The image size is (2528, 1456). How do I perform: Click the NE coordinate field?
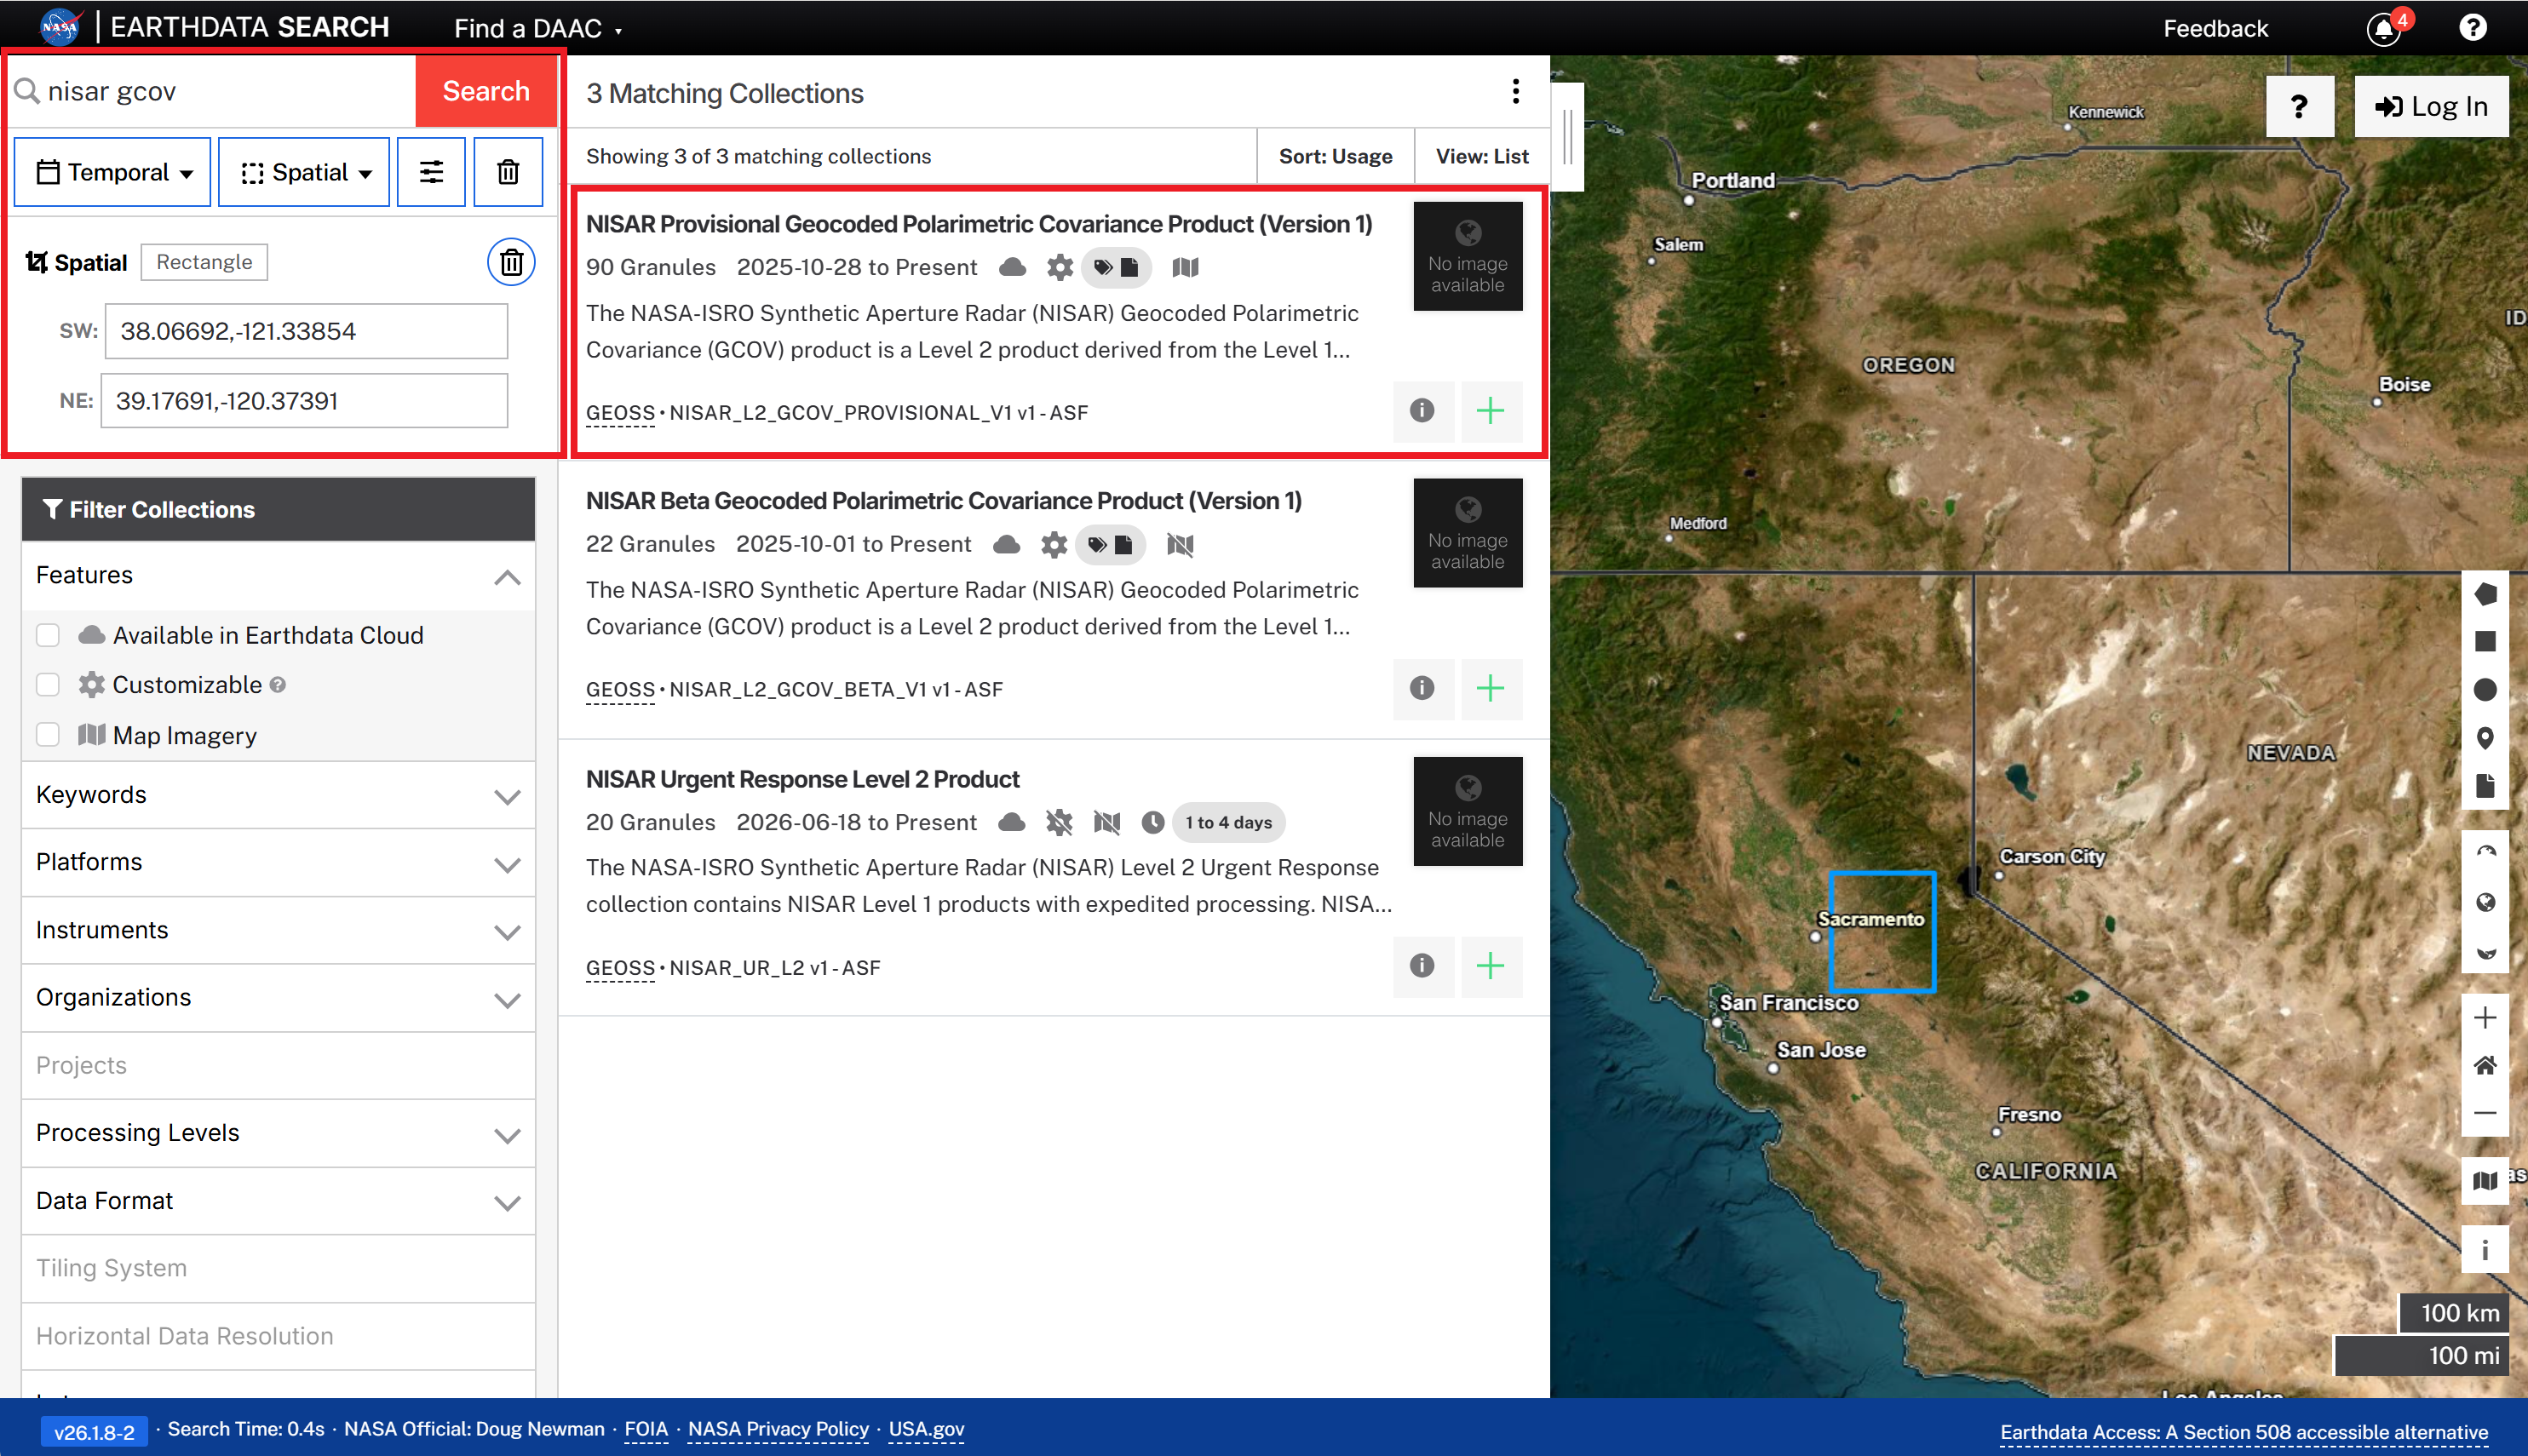pyautogui.click(x=304, y=401)
